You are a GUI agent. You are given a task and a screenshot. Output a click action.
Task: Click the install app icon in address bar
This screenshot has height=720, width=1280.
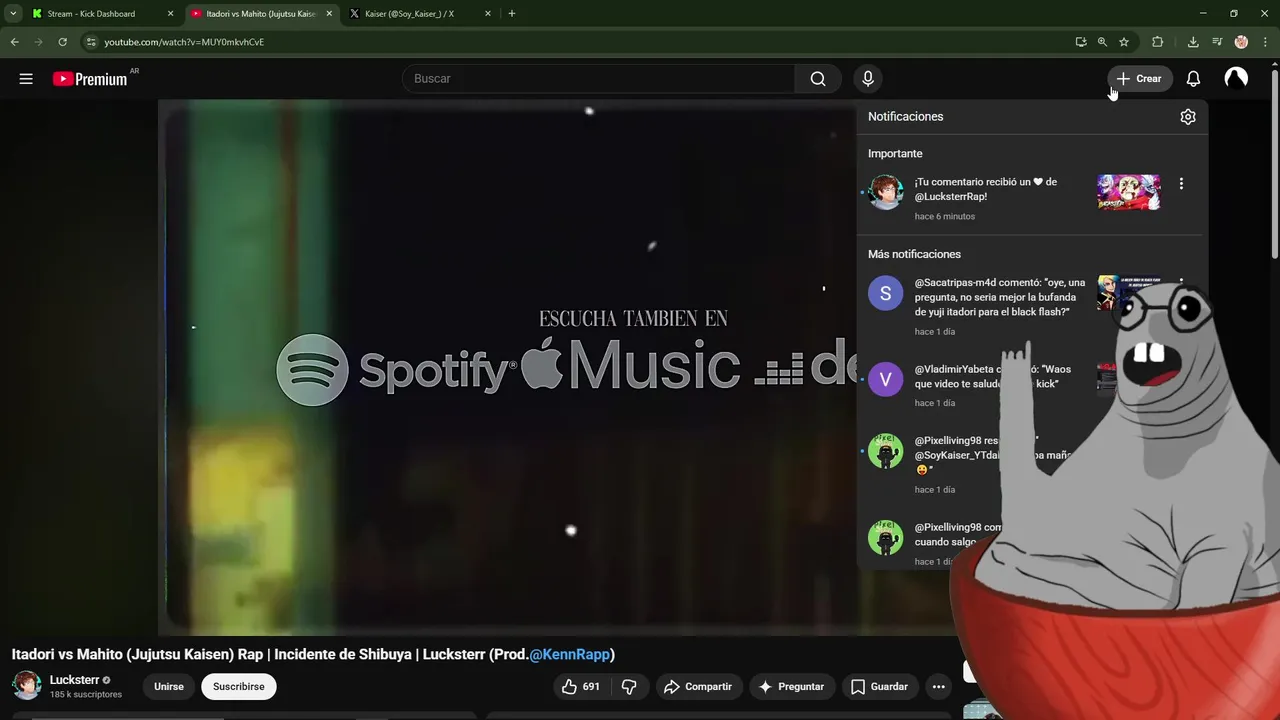pyautogui.click(x=1081, y=42)
